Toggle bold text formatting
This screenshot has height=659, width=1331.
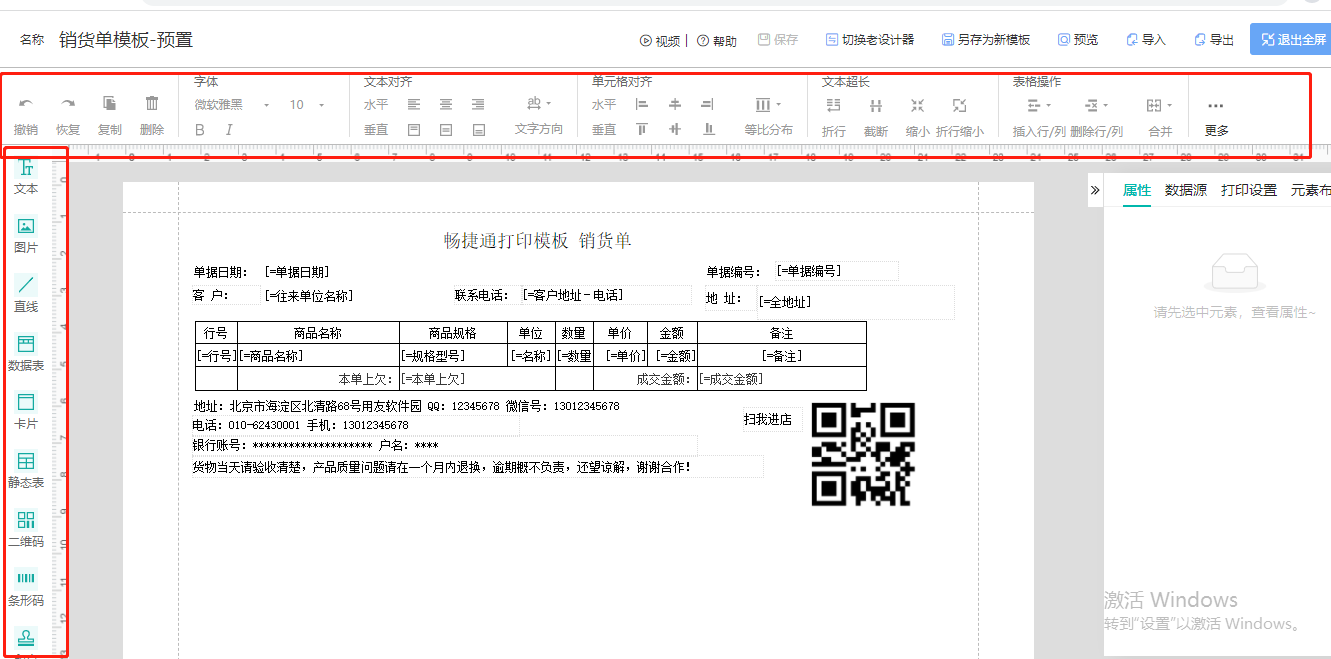199,128
